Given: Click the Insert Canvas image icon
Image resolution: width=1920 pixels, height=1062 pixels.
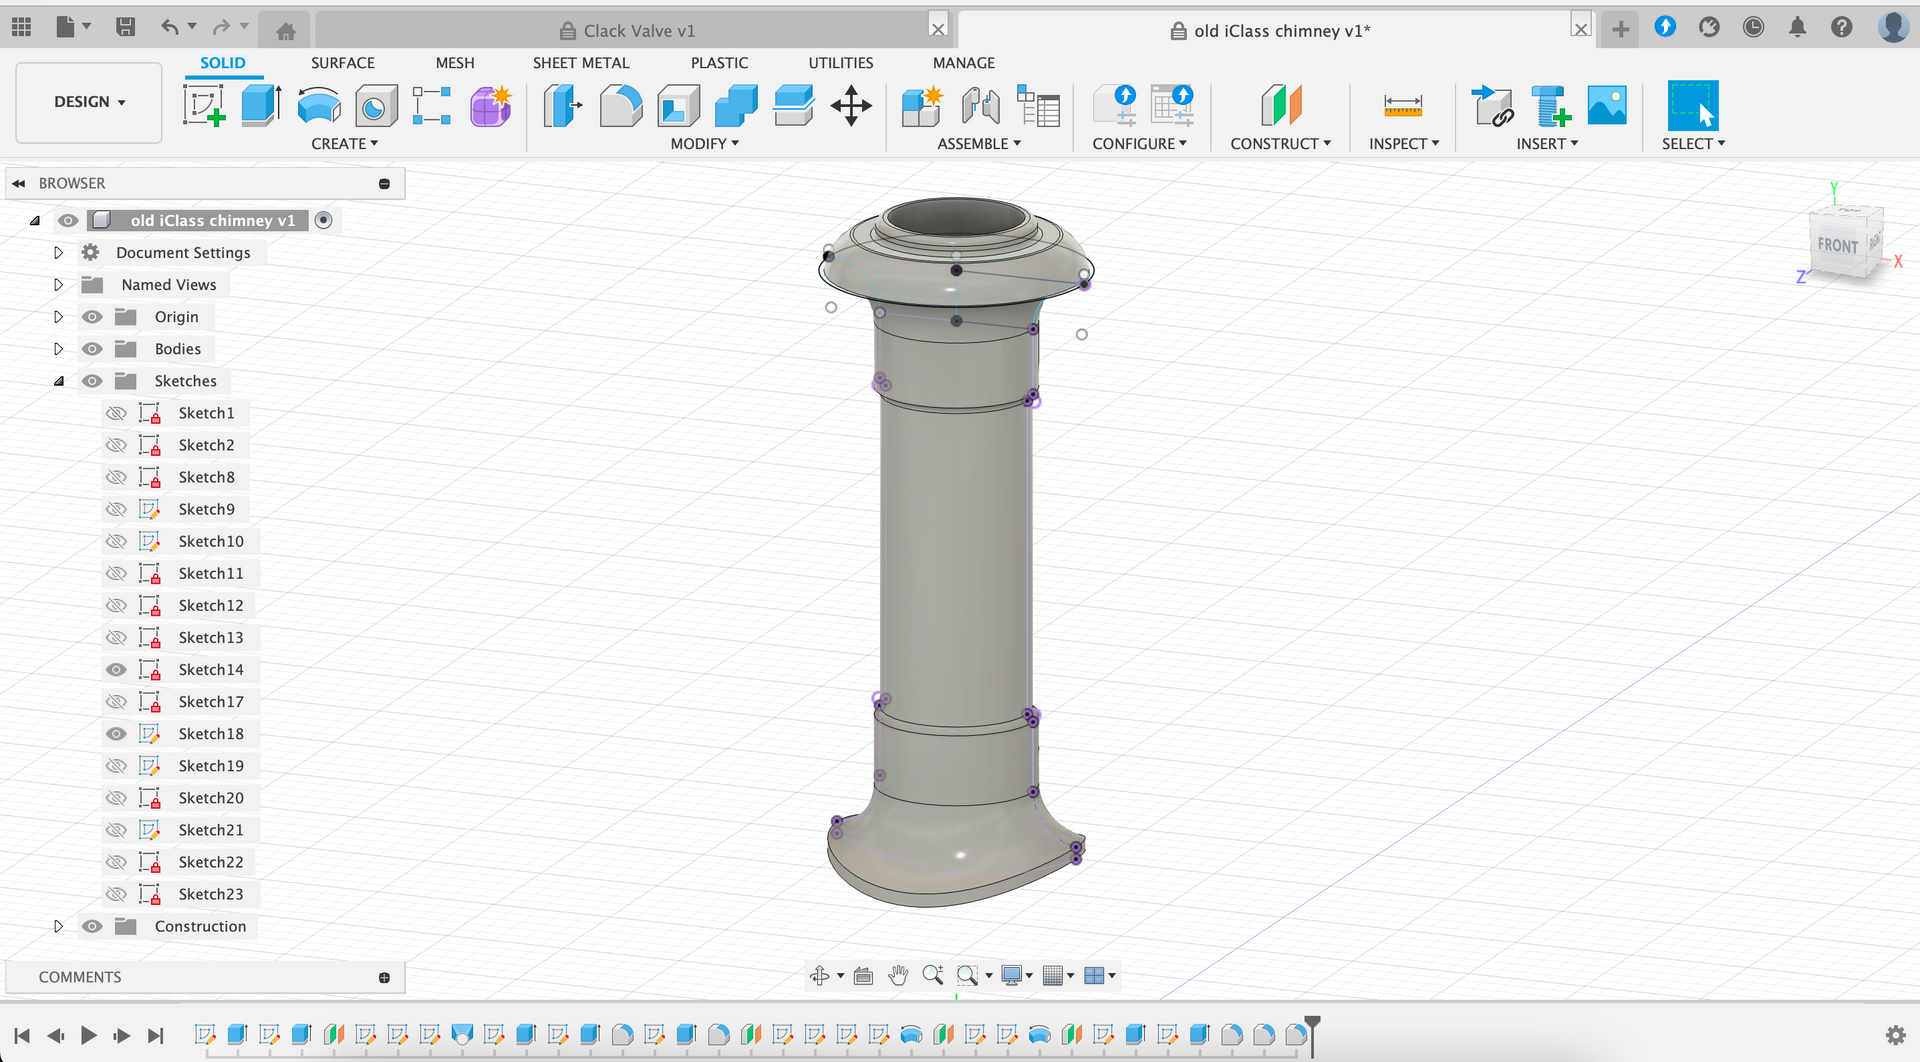Looking at the screenshot, I should click(x=1607, y=105).
